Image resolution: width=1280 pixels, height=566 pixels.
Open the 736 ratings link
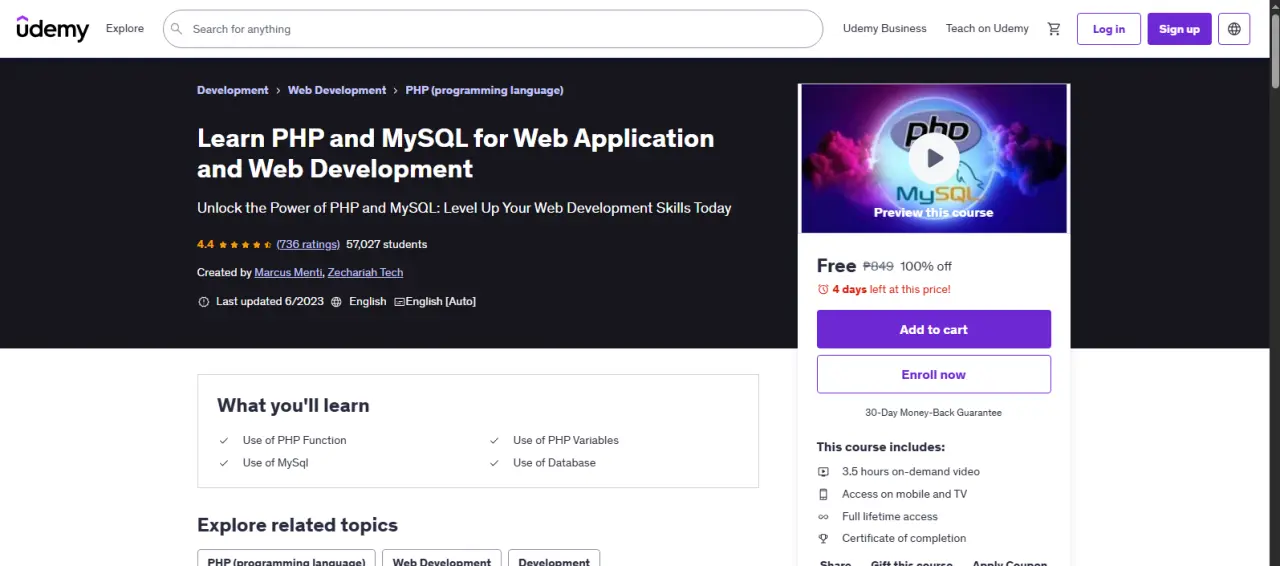click(x=308, y=244)
